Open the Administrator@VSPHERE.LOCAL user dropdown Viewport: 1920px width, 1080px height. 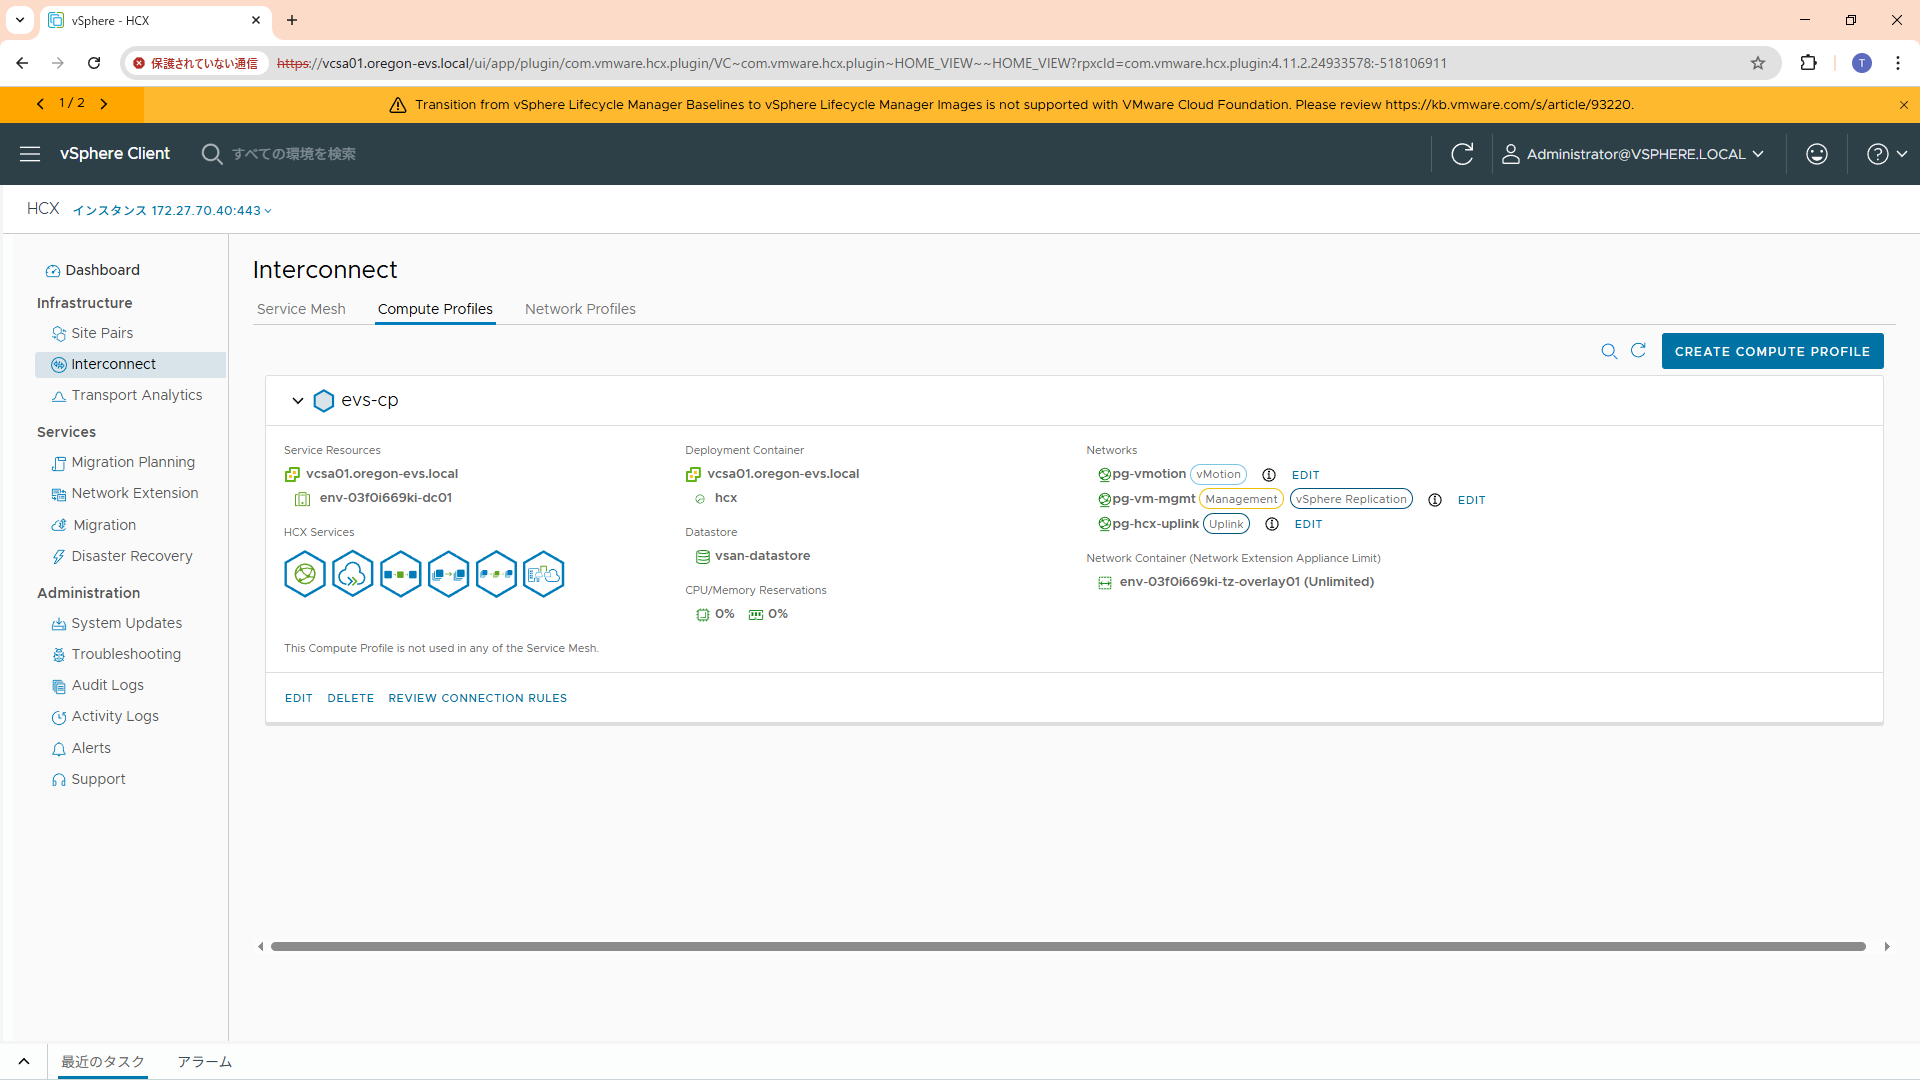(1636, 154)
